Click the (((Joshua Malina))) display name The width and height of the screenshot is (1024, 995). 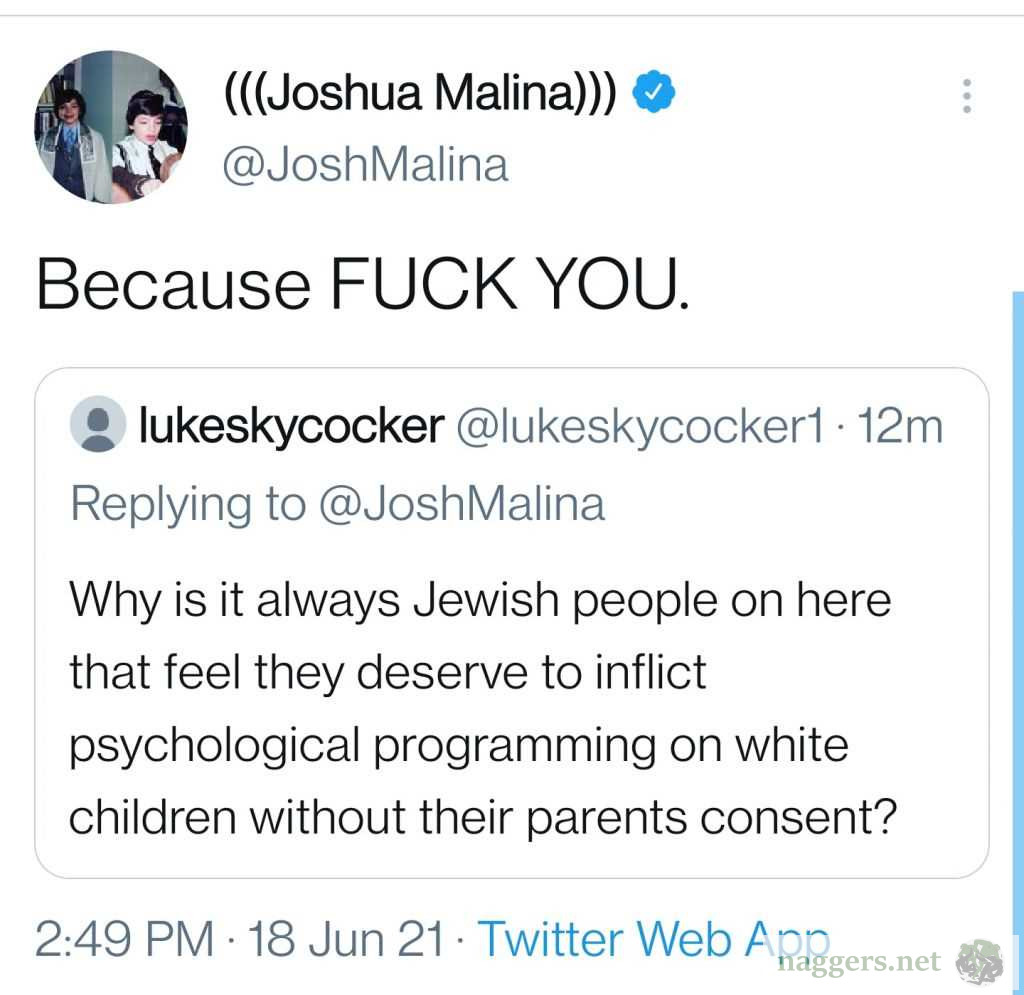click(x=418, y=96)
